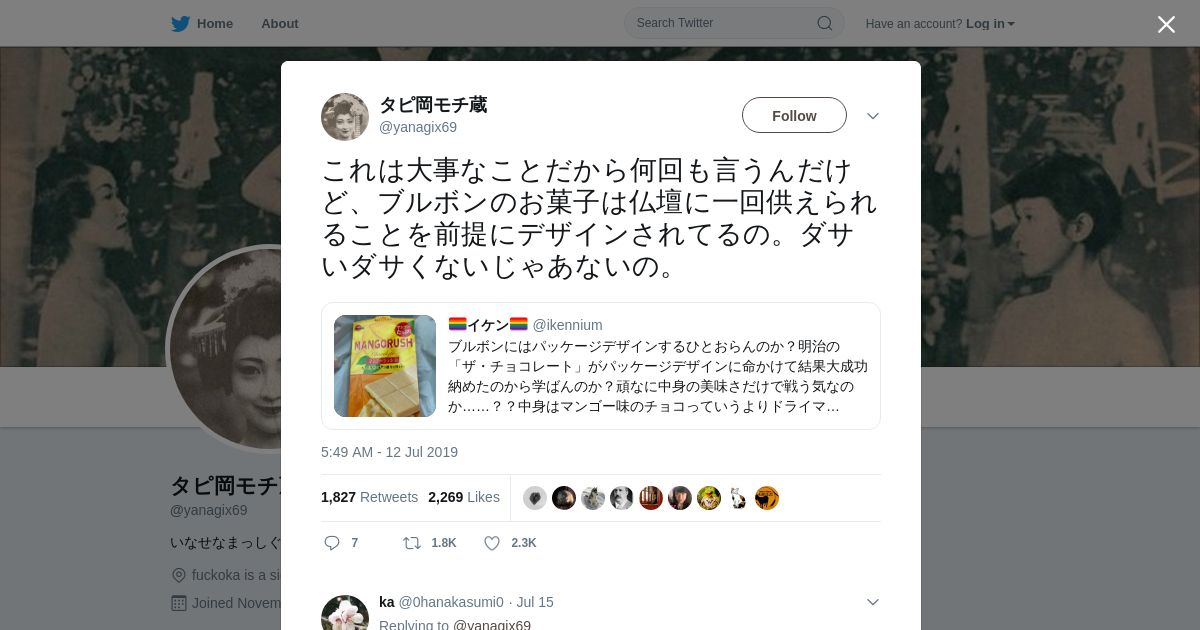Viewport: 1200px width, 630px height.
Task: Follow @yanagix69 with Follow button
Action: coord(794,115)
